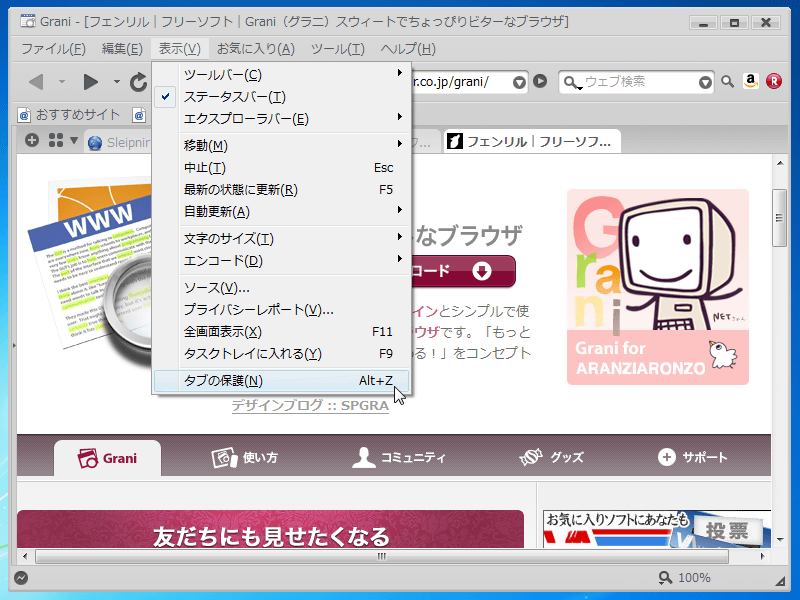Viewport: 800px width, 600px height.
Task: Go to the 使い方 section
Action: [245, 458]
